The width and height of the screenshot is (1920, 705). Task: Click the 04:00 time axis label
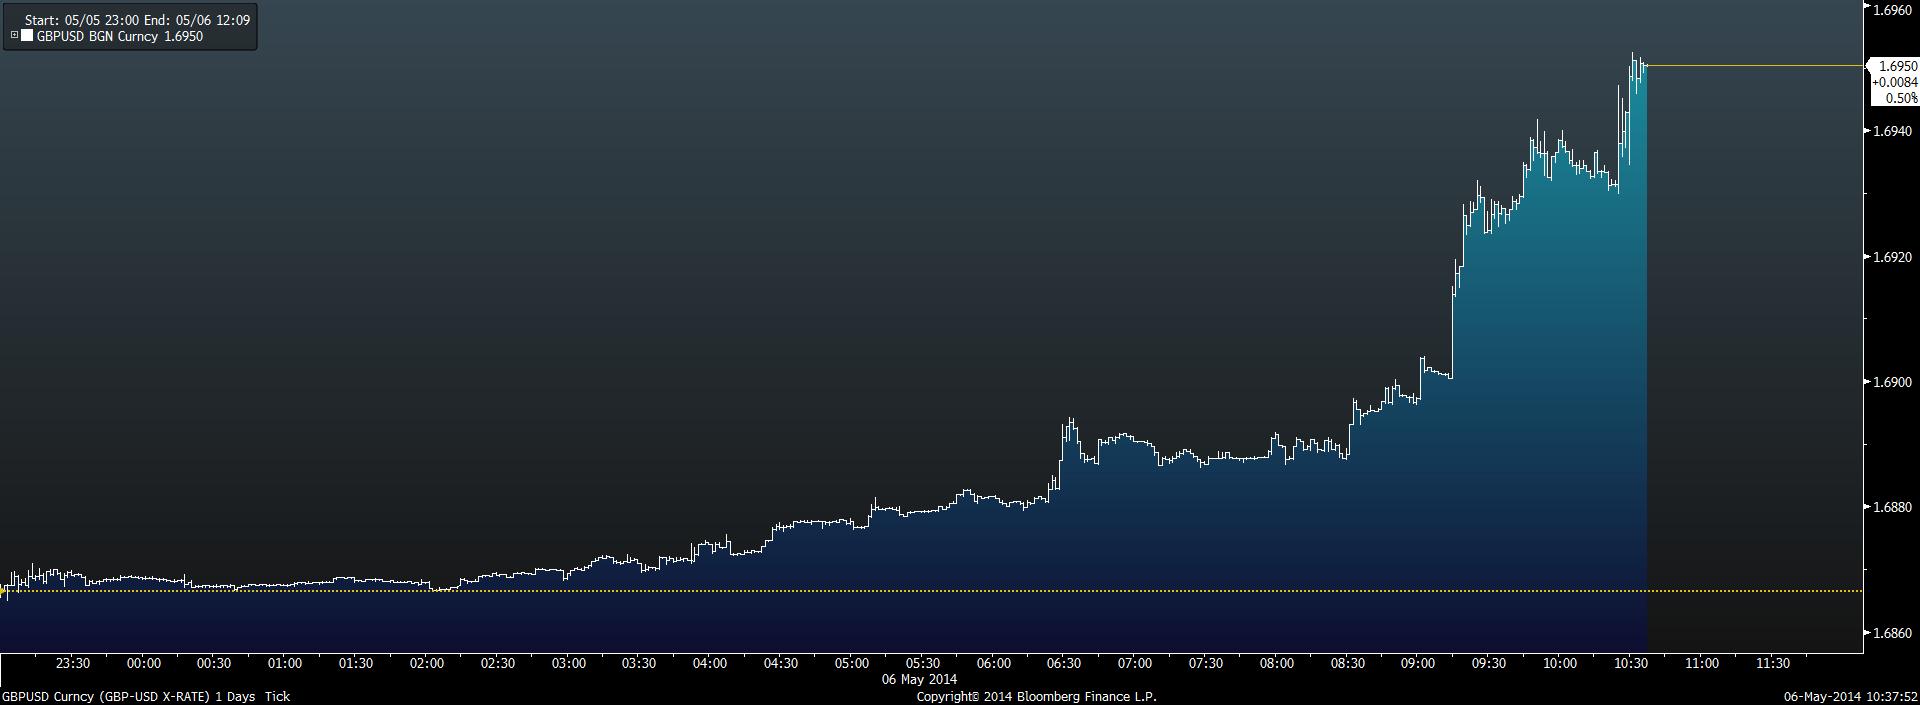click(710, 663)
